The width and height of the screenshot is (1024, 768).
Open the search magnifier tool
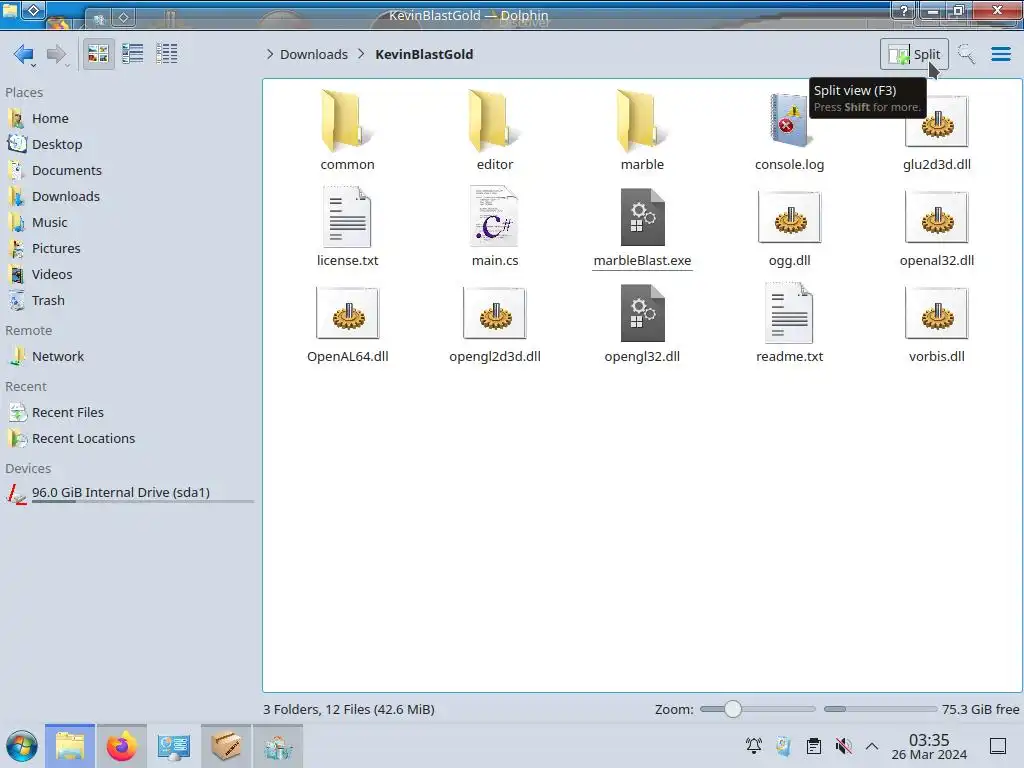(x=966, y=54)
